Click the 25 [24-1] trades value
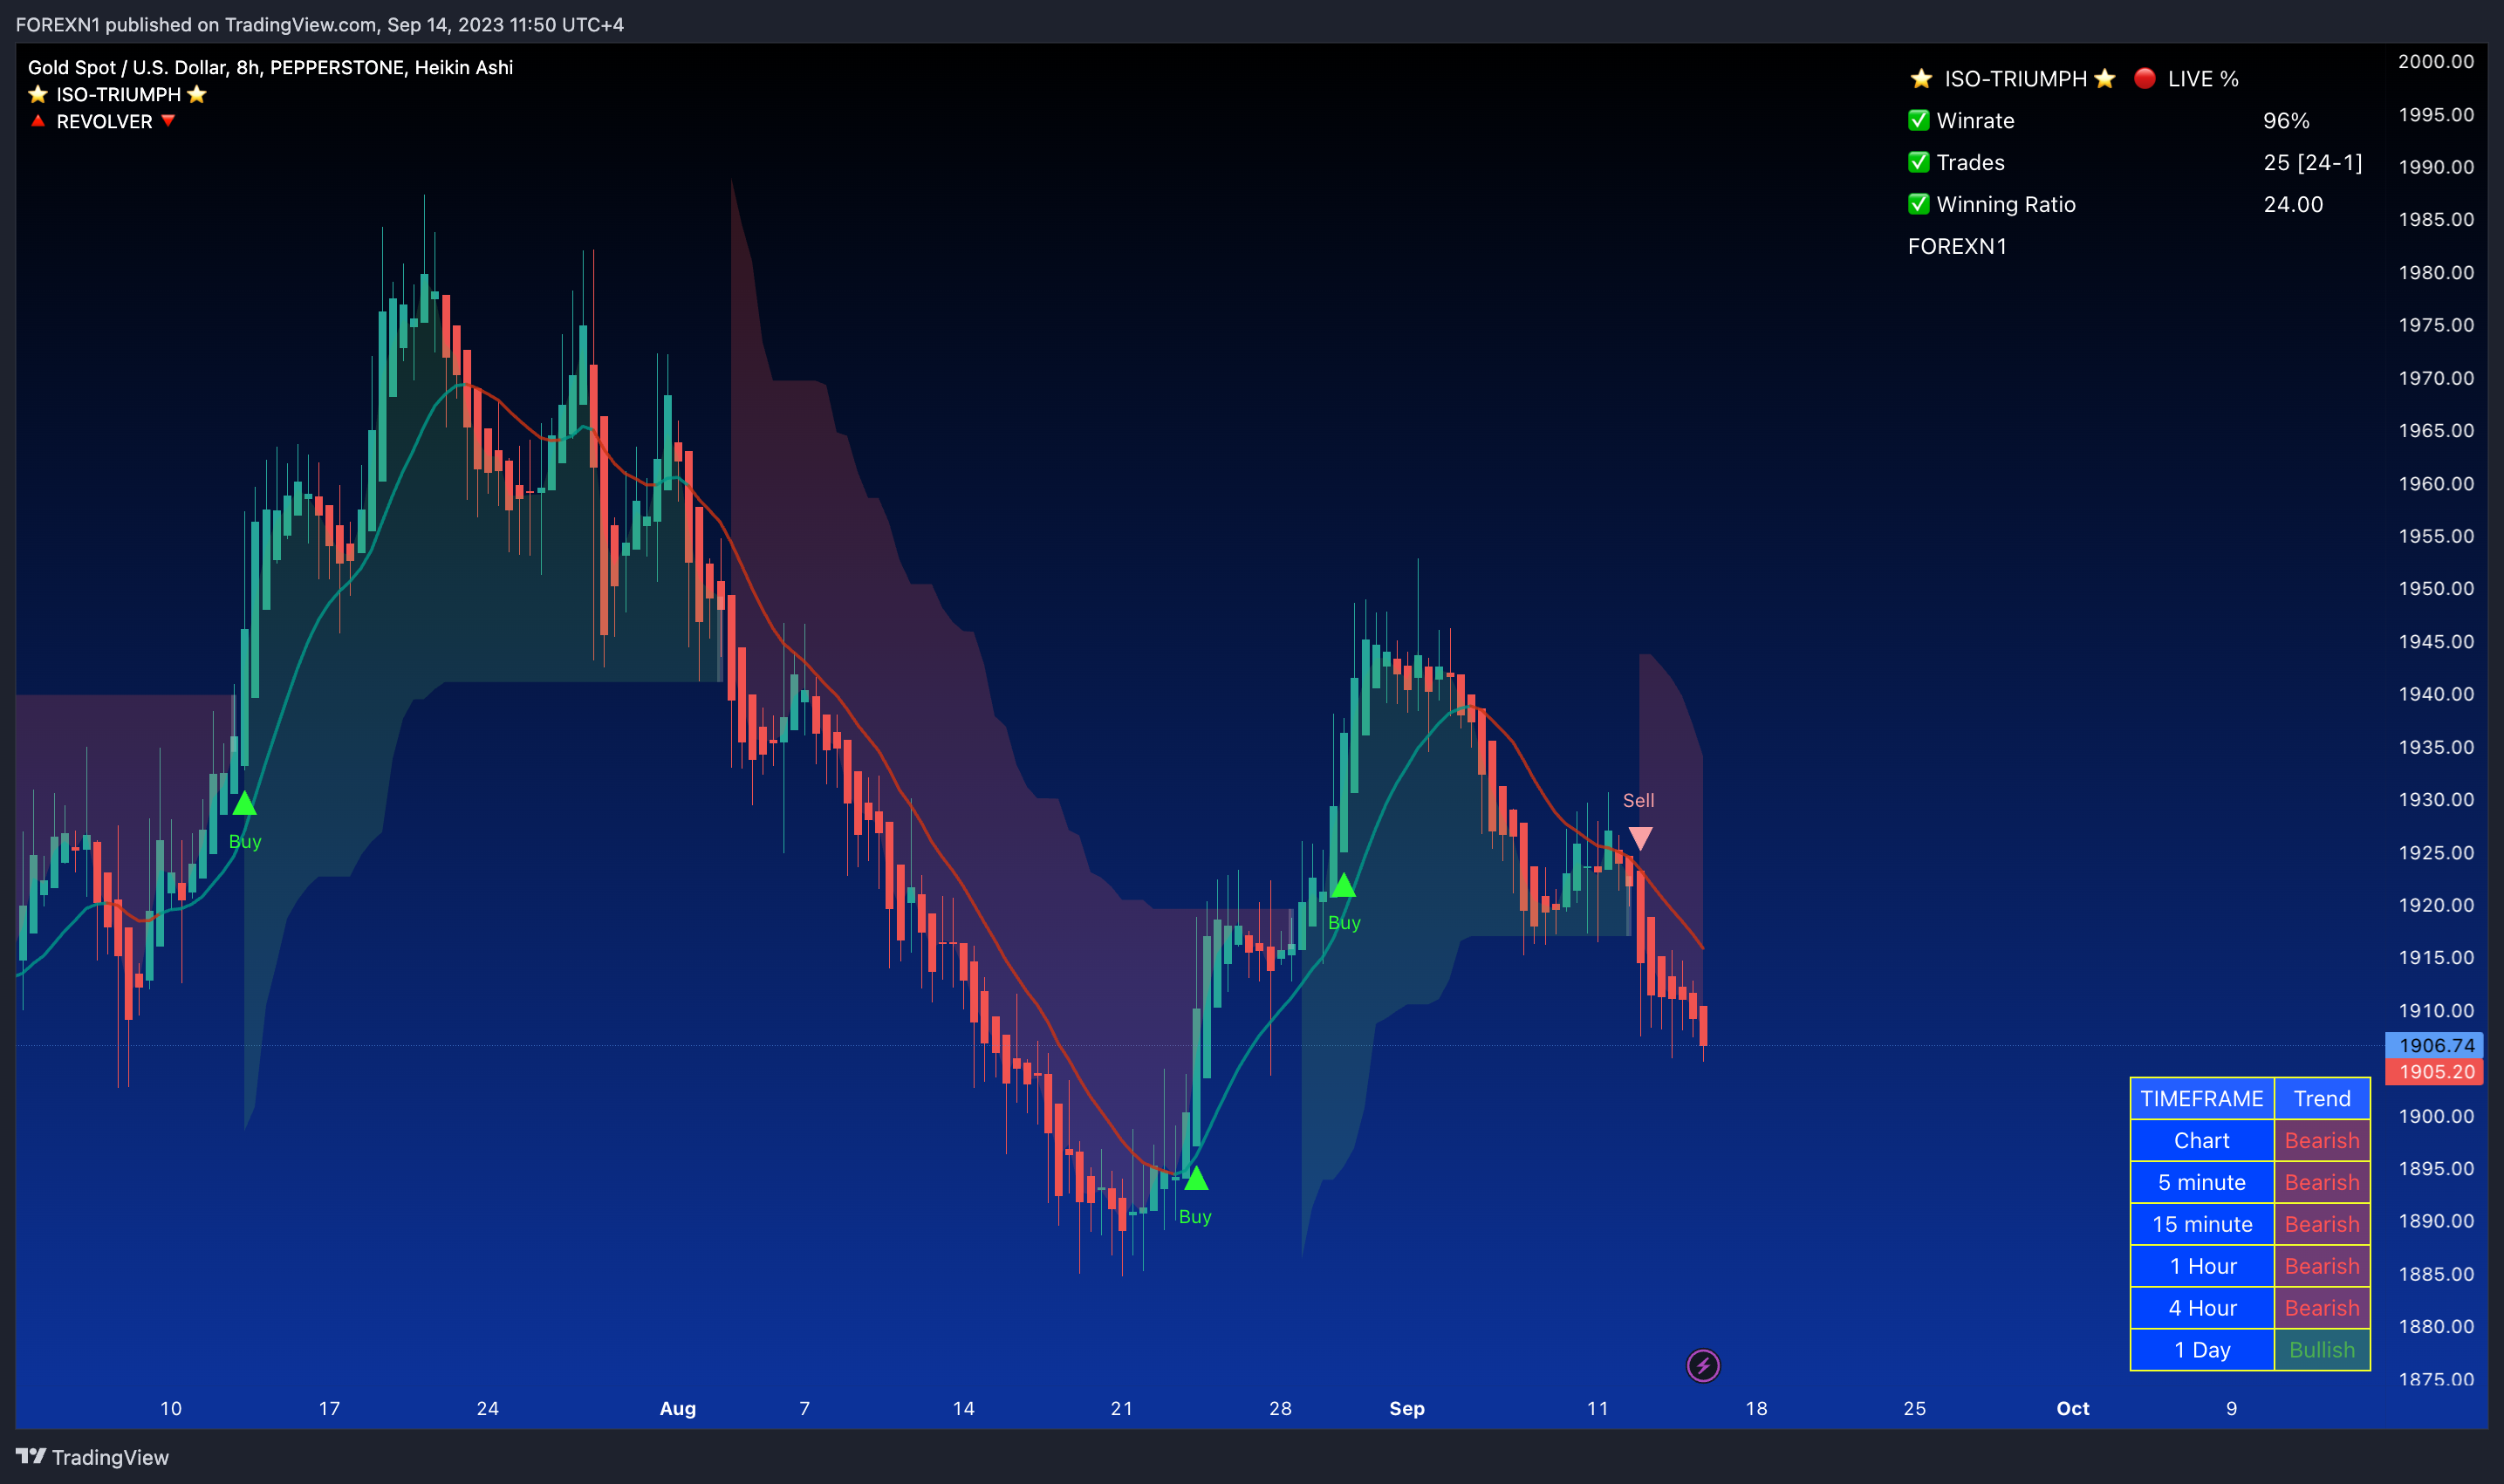 pyautogui.click(x=2312, y=162)
